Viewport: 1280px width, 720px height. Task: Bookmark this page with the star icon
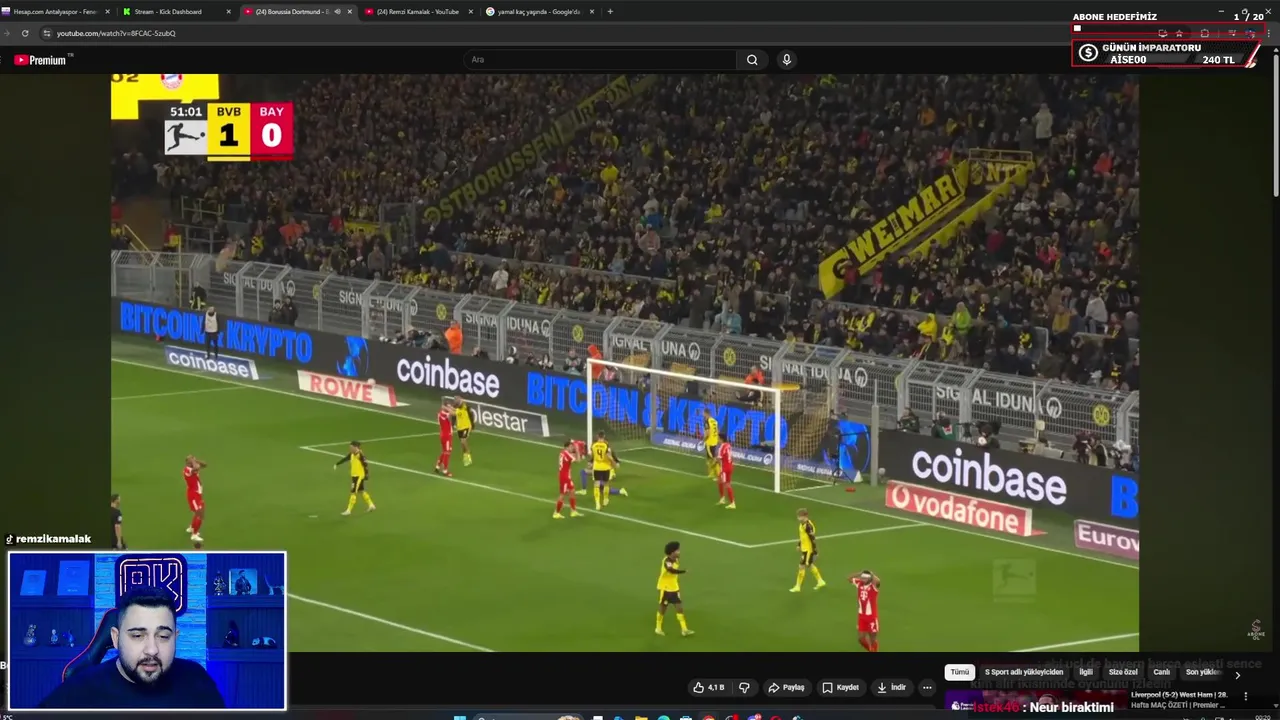click(x=1179, y=33)
